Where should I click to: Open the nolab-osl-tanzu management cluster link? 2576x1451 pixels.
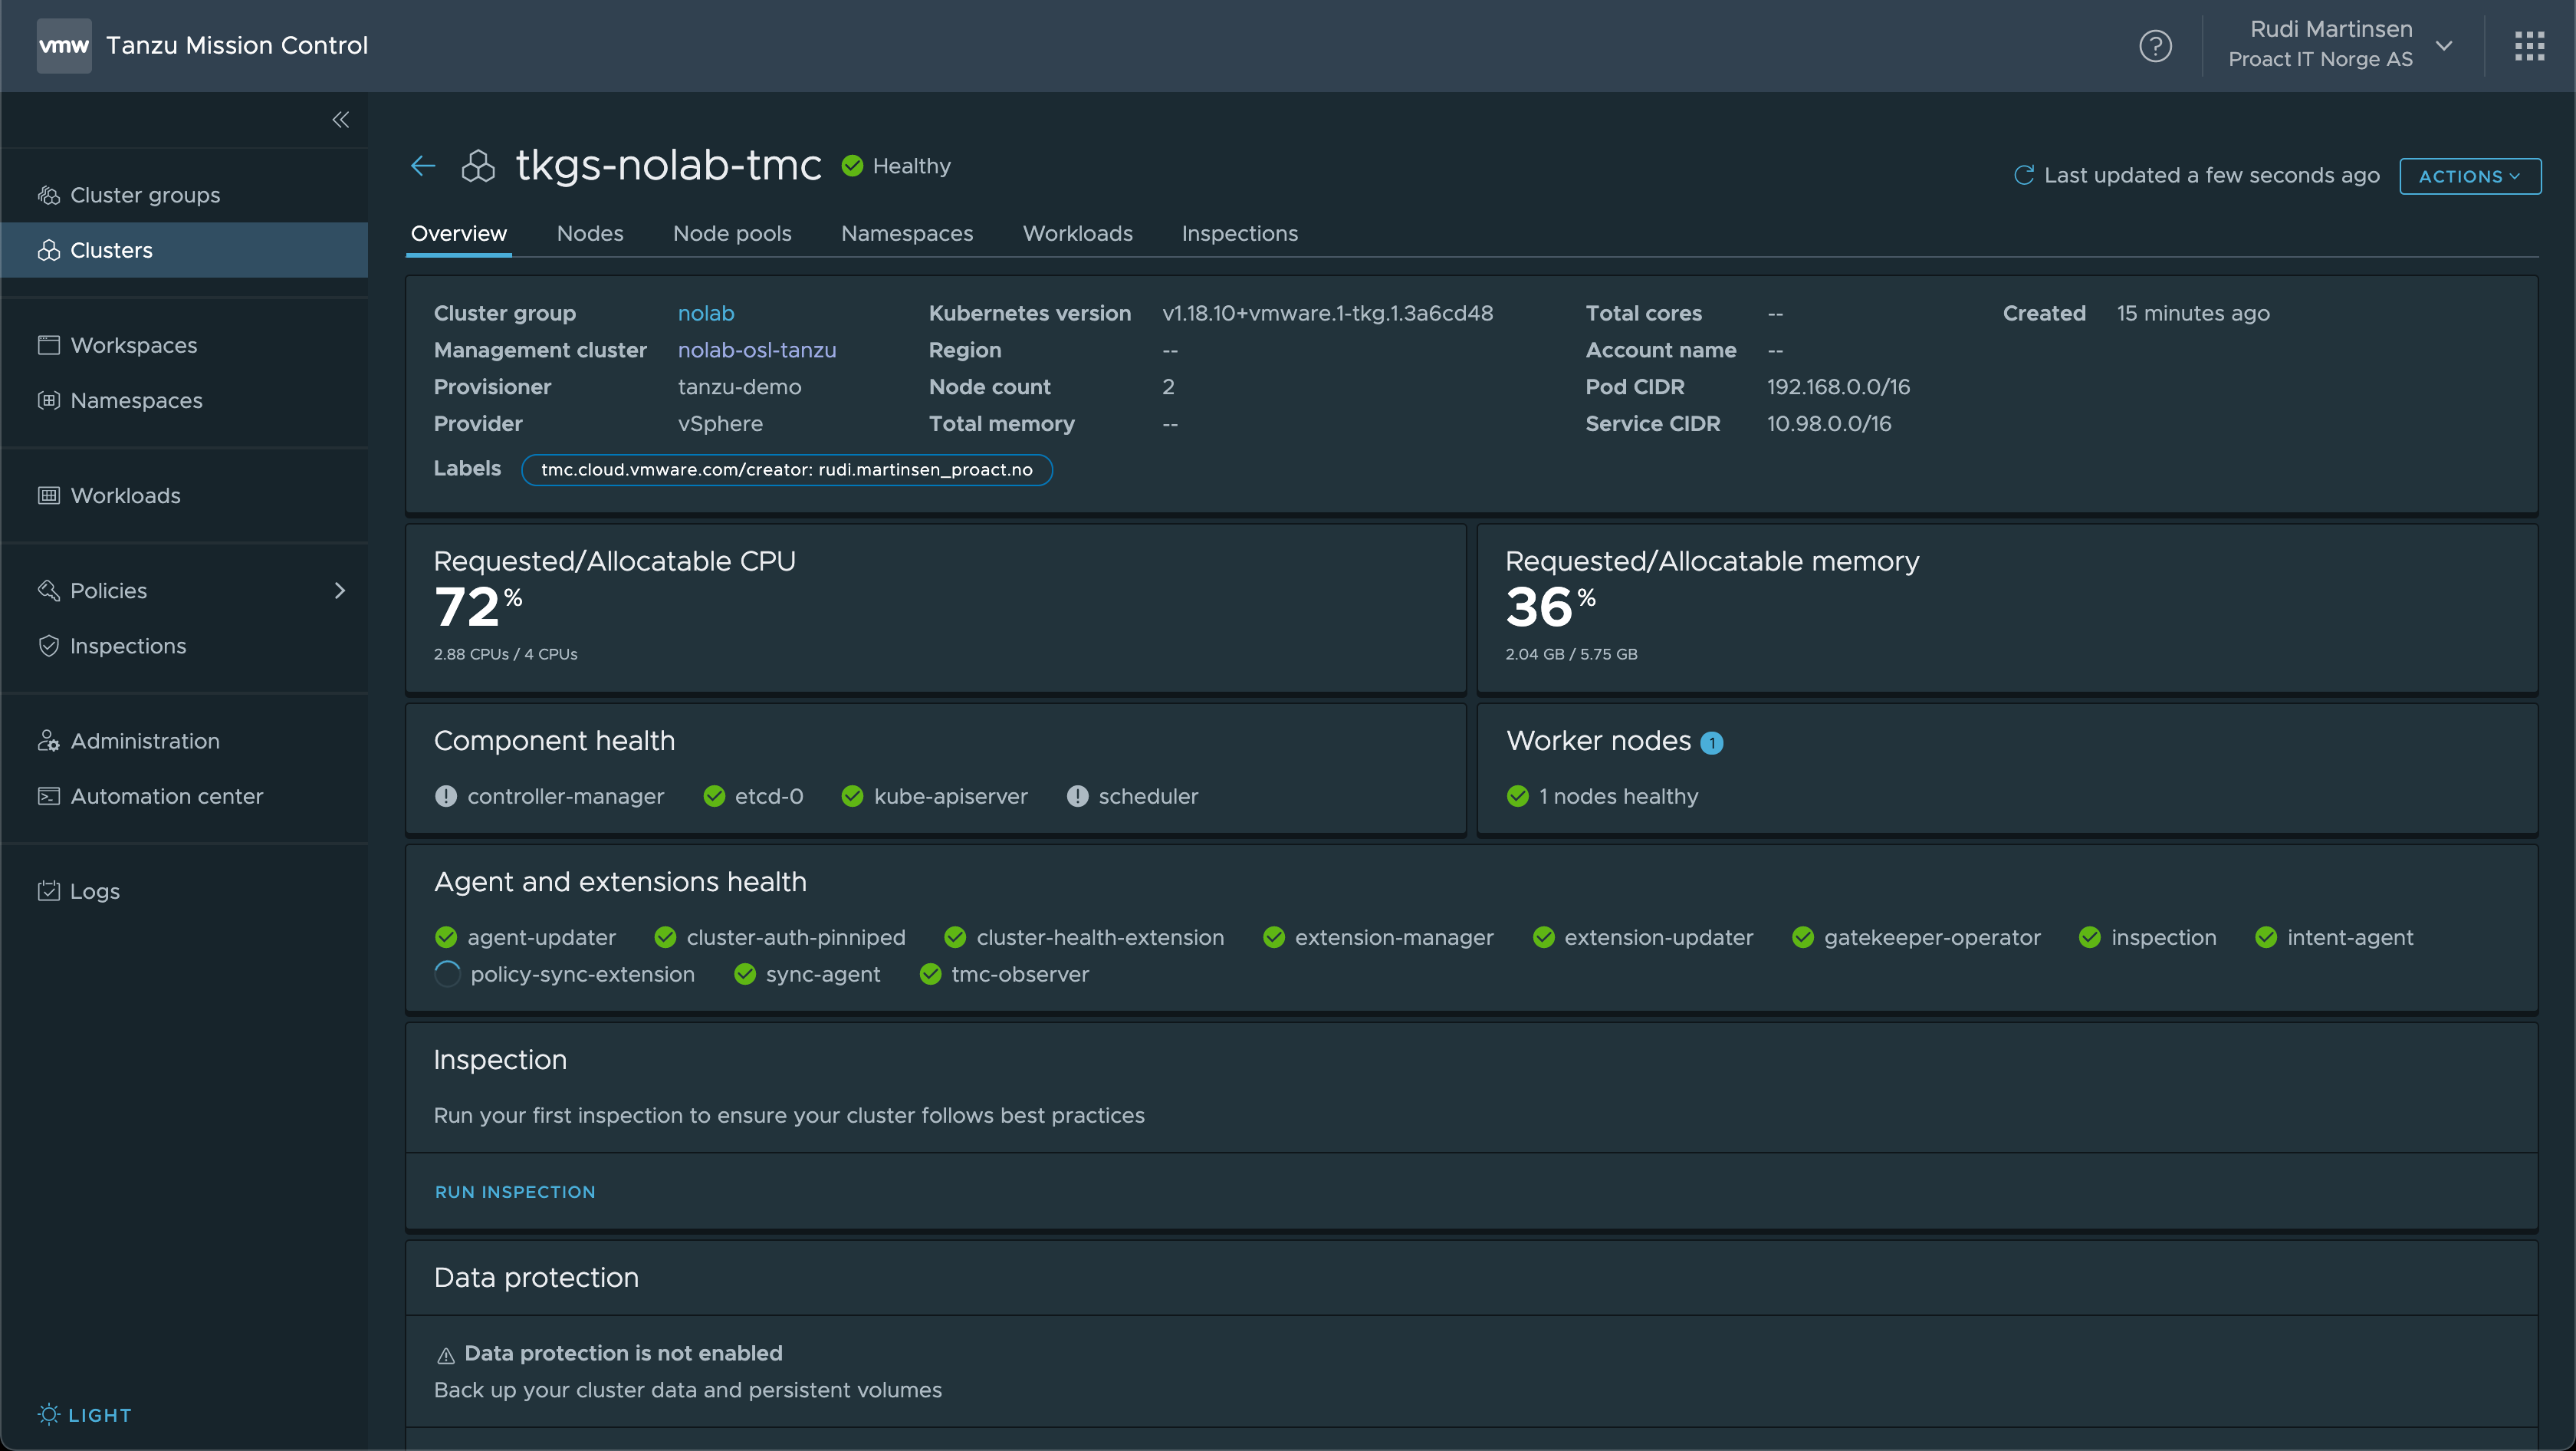(757, 350)
